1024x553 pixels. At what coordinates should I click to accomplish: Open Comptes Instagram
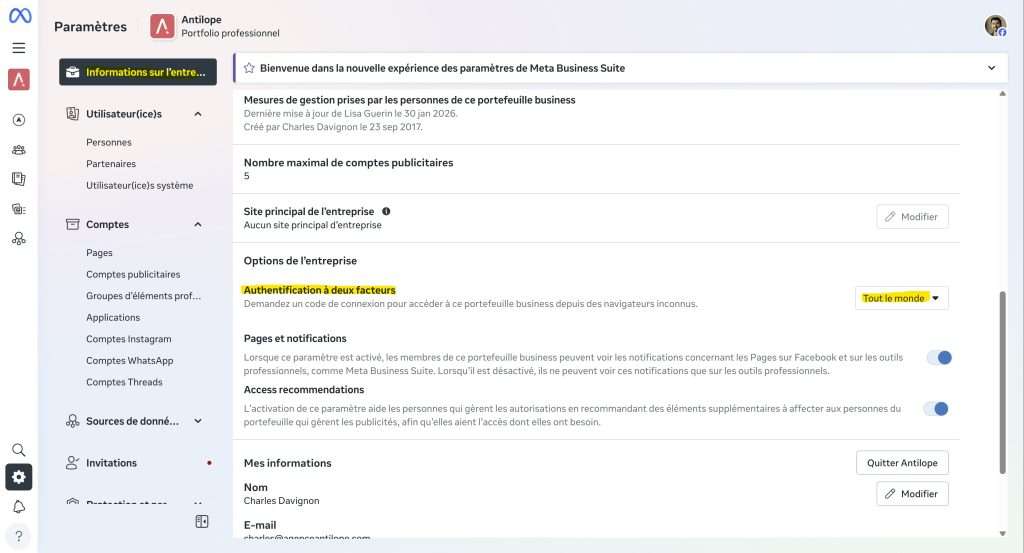point(129,339)
